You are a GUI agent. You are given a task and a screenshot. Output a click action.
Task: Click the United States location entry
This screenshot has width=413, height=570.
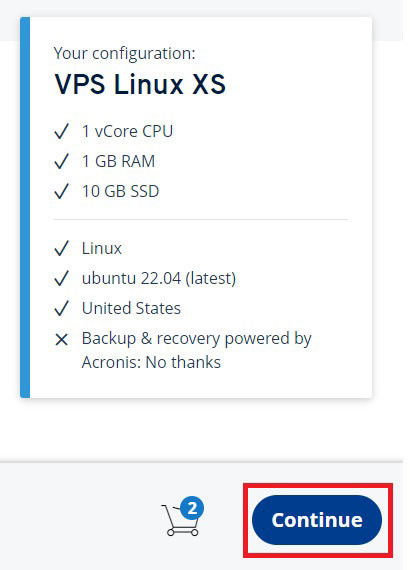coord(131,308)
